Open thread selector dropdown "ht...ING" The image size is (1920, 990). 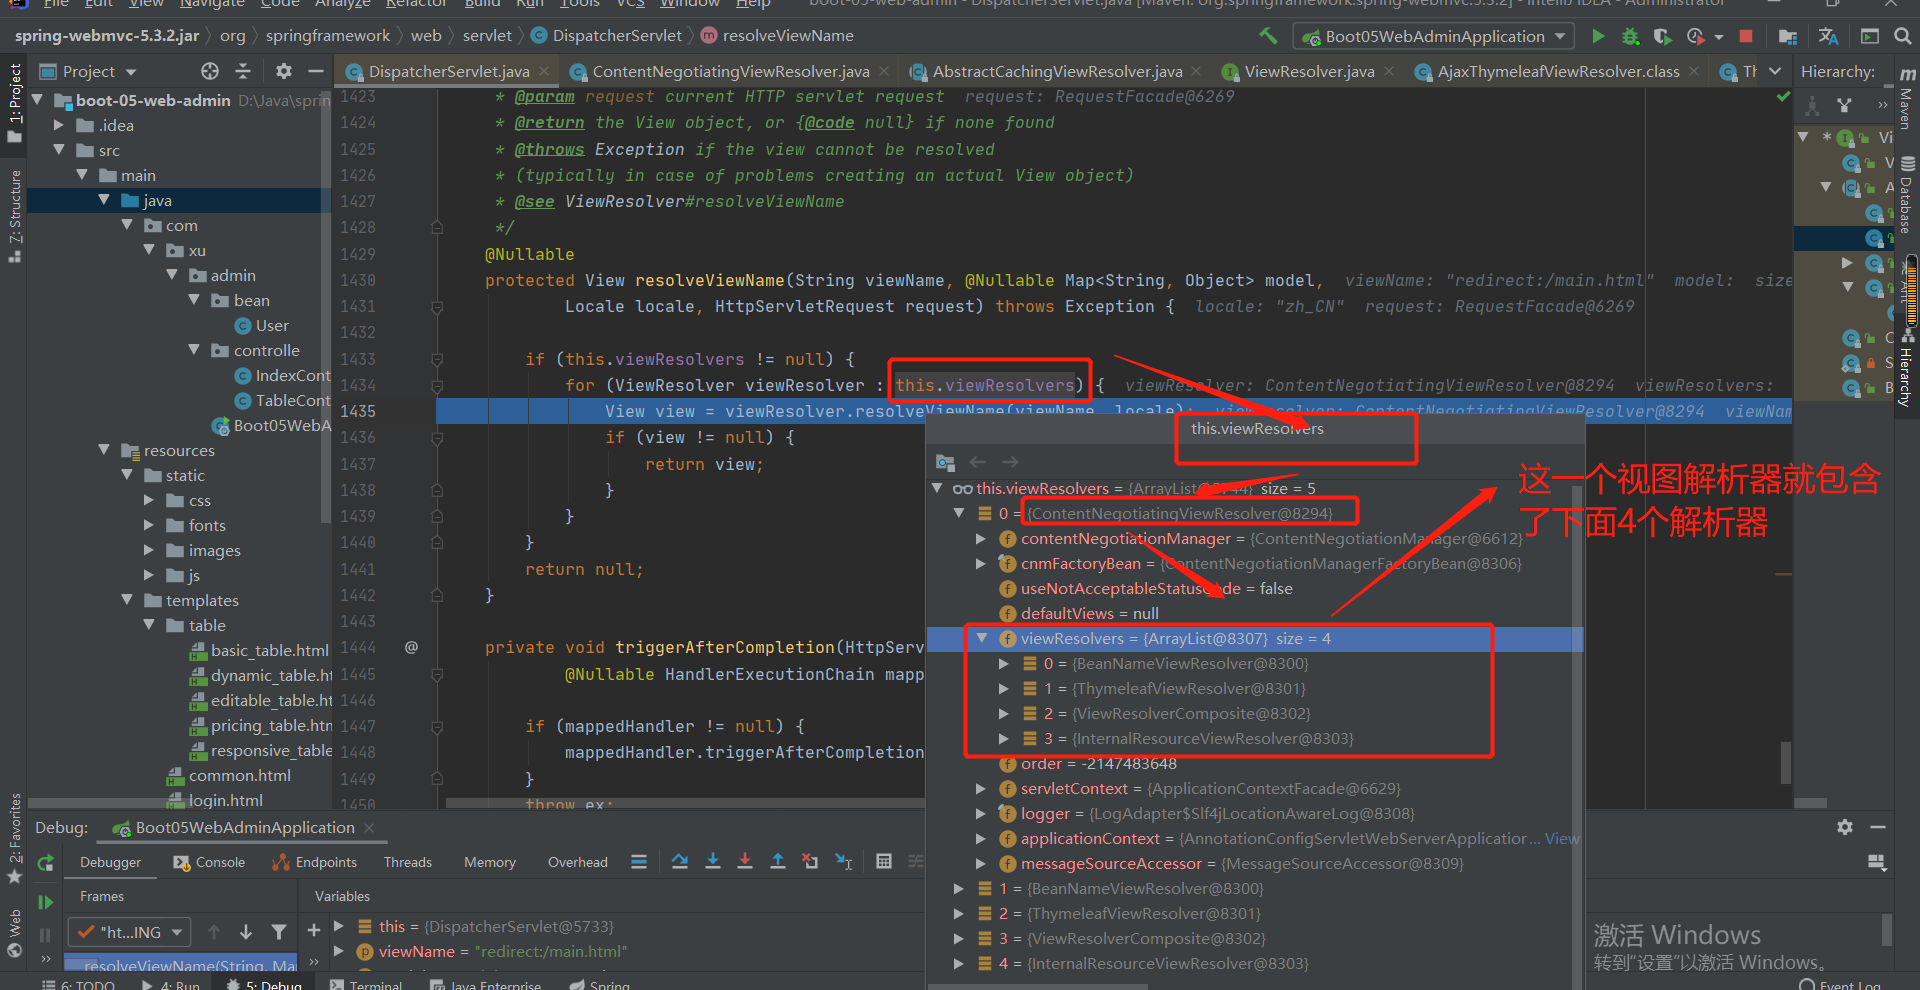(x=129, y=932)
